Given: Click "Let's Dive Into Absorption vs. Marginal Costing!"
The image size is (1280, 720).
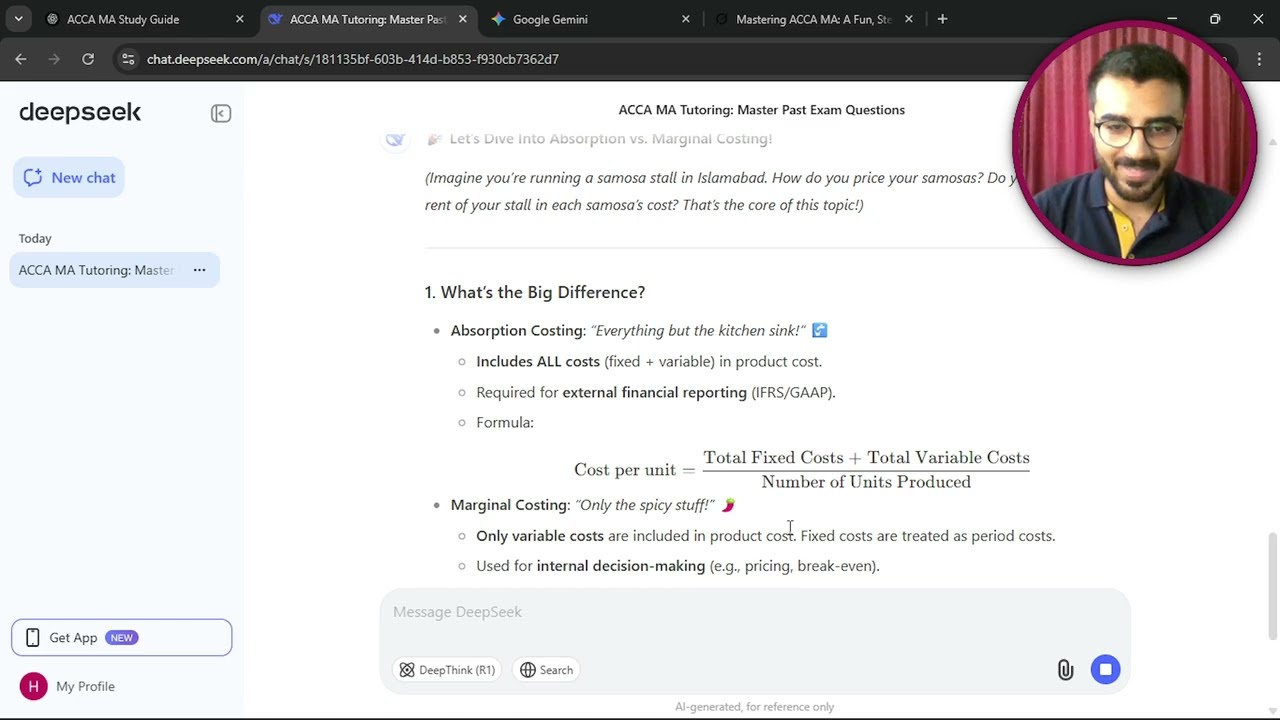Looking at the screenshot, I should [x=610, y=139].
